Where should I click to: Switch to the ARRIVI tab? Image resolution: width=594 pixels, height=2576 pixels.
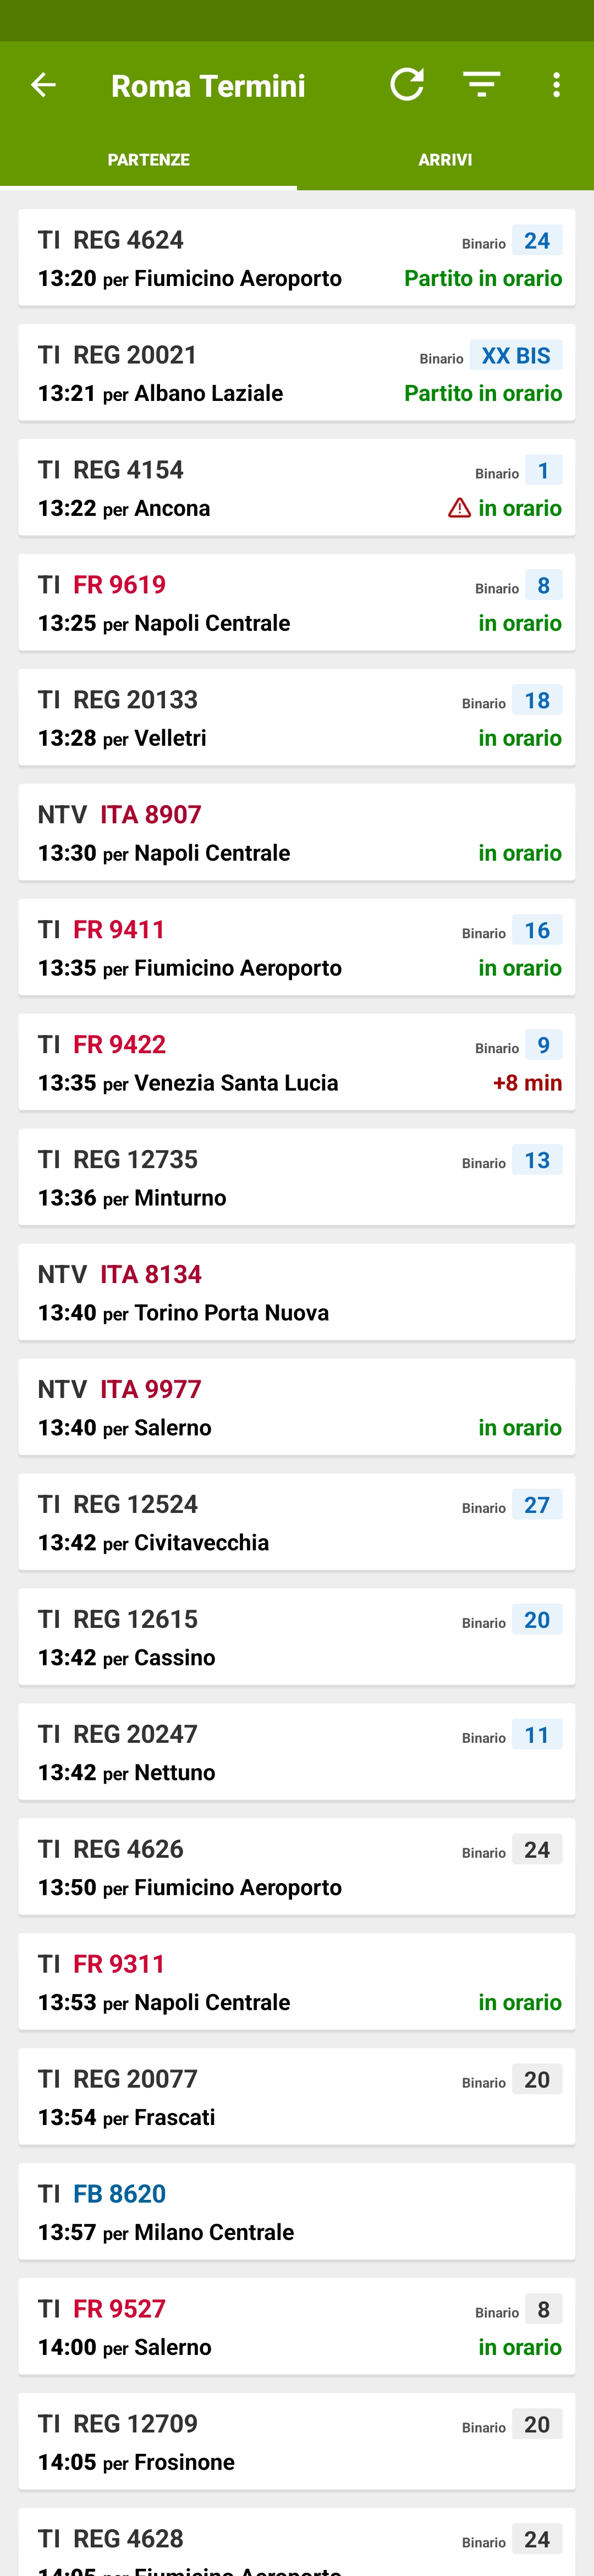coord(445,160)
